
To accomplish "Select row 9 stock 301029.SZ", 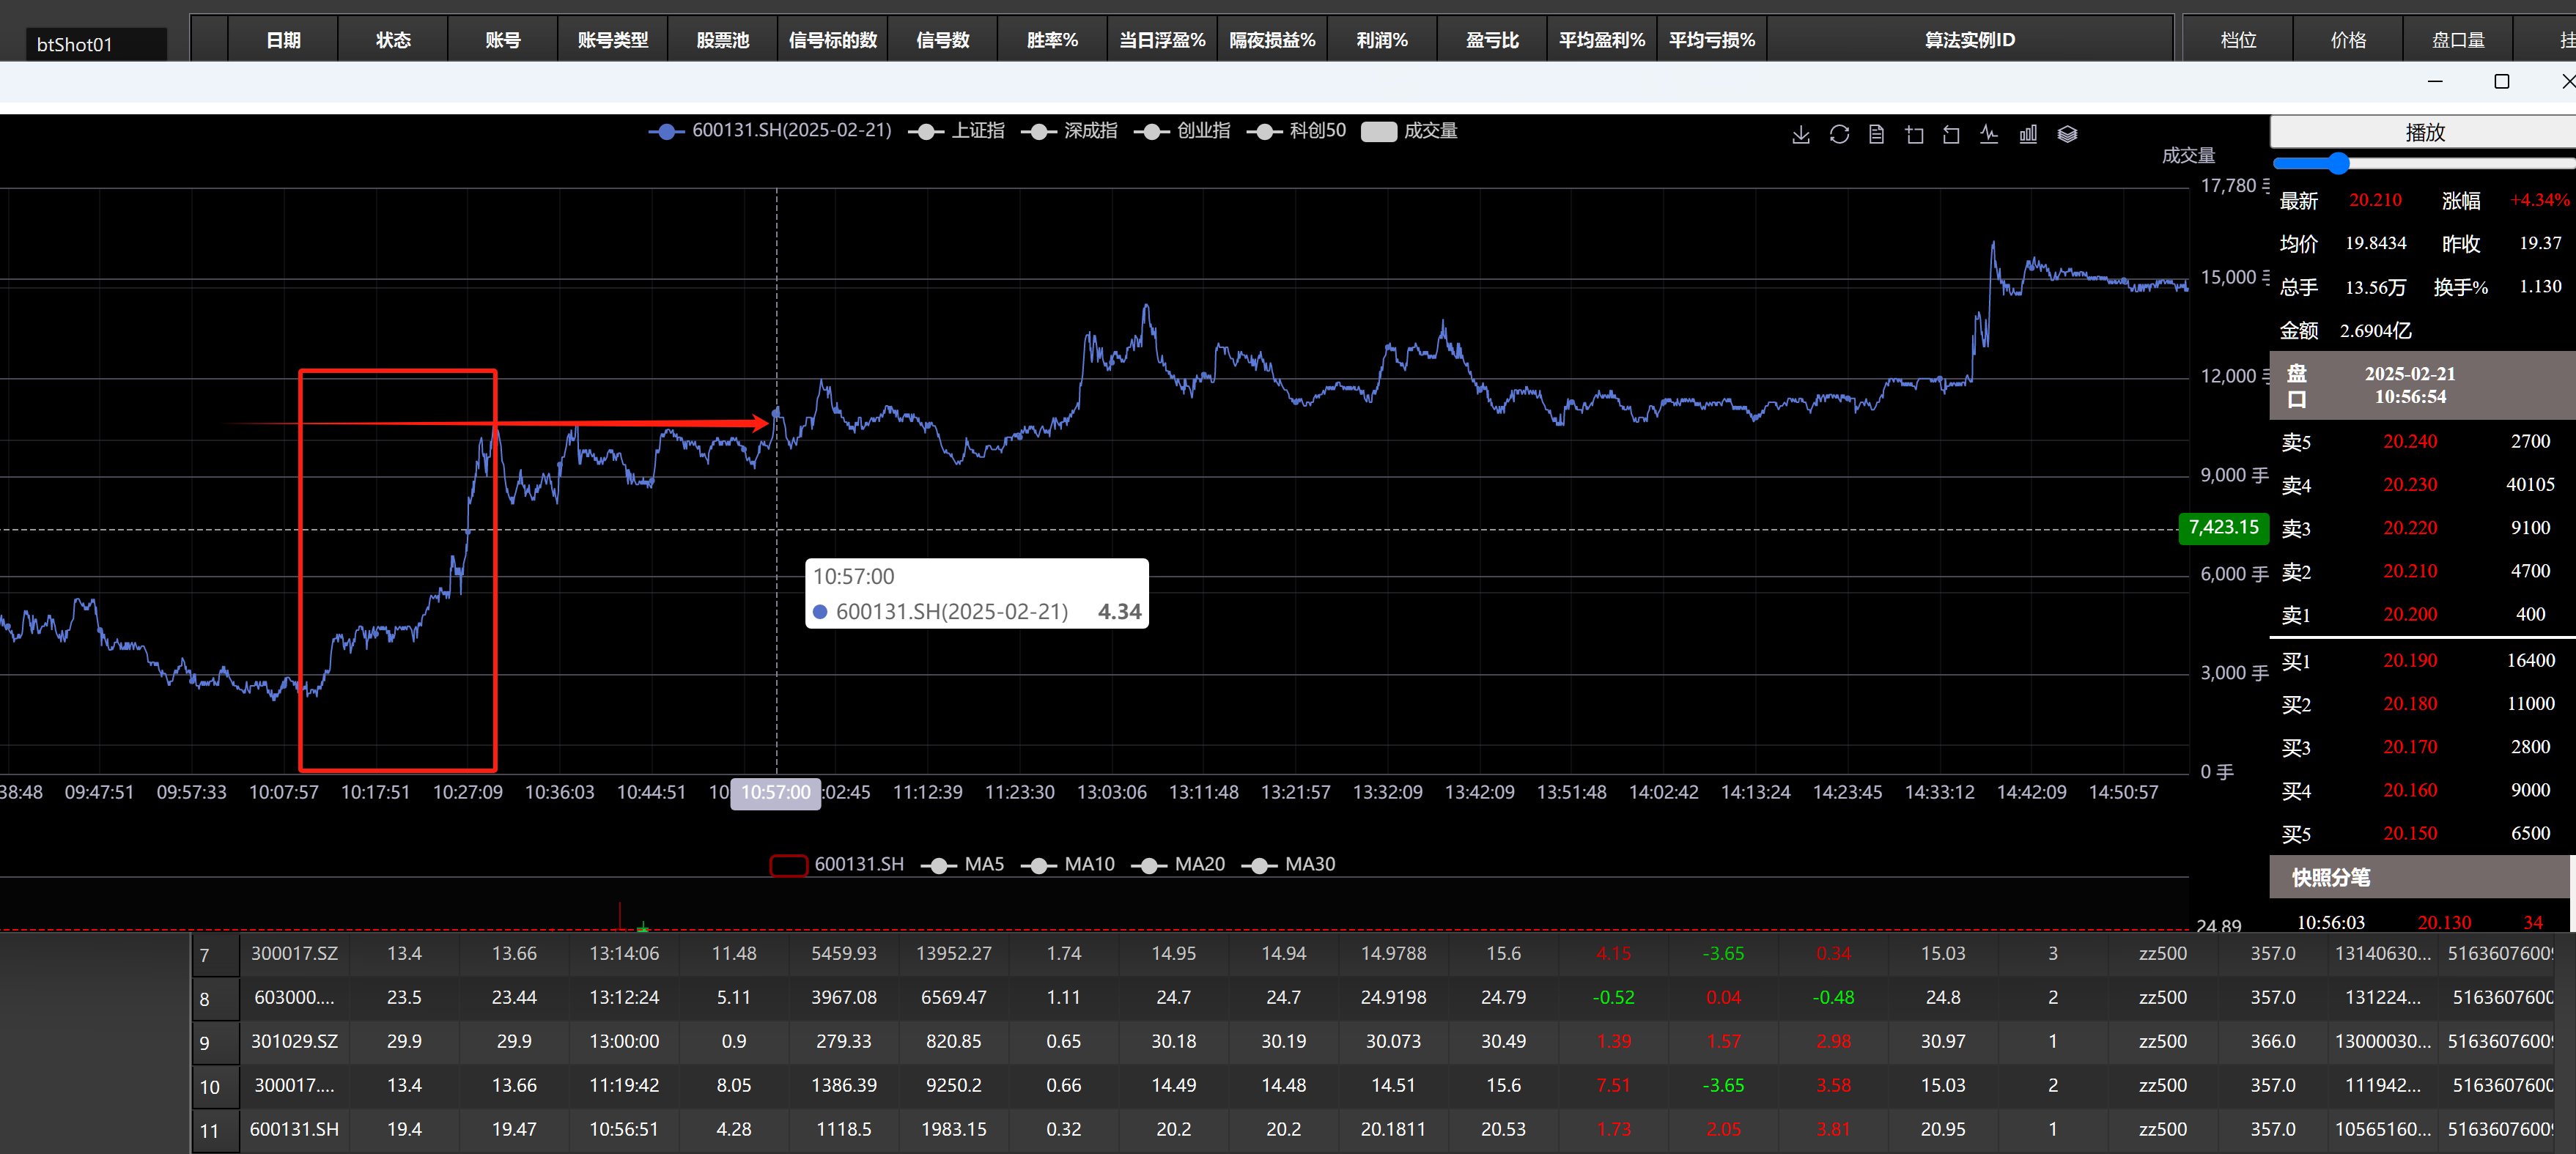I will coord(294,1041).
